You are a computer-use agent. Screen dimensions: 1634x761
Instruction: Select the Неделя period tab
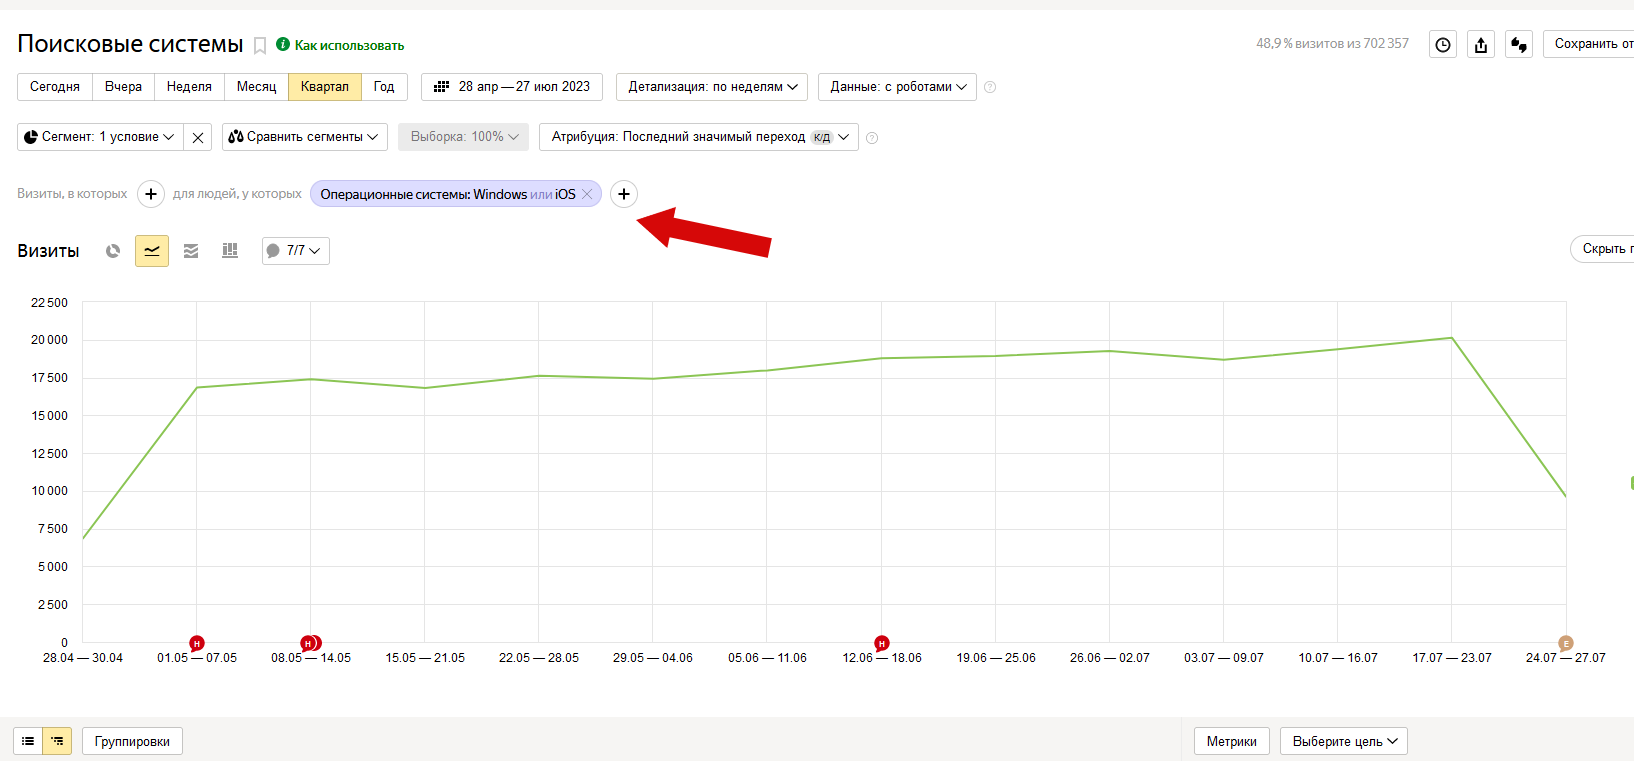[x=189, y=87]
